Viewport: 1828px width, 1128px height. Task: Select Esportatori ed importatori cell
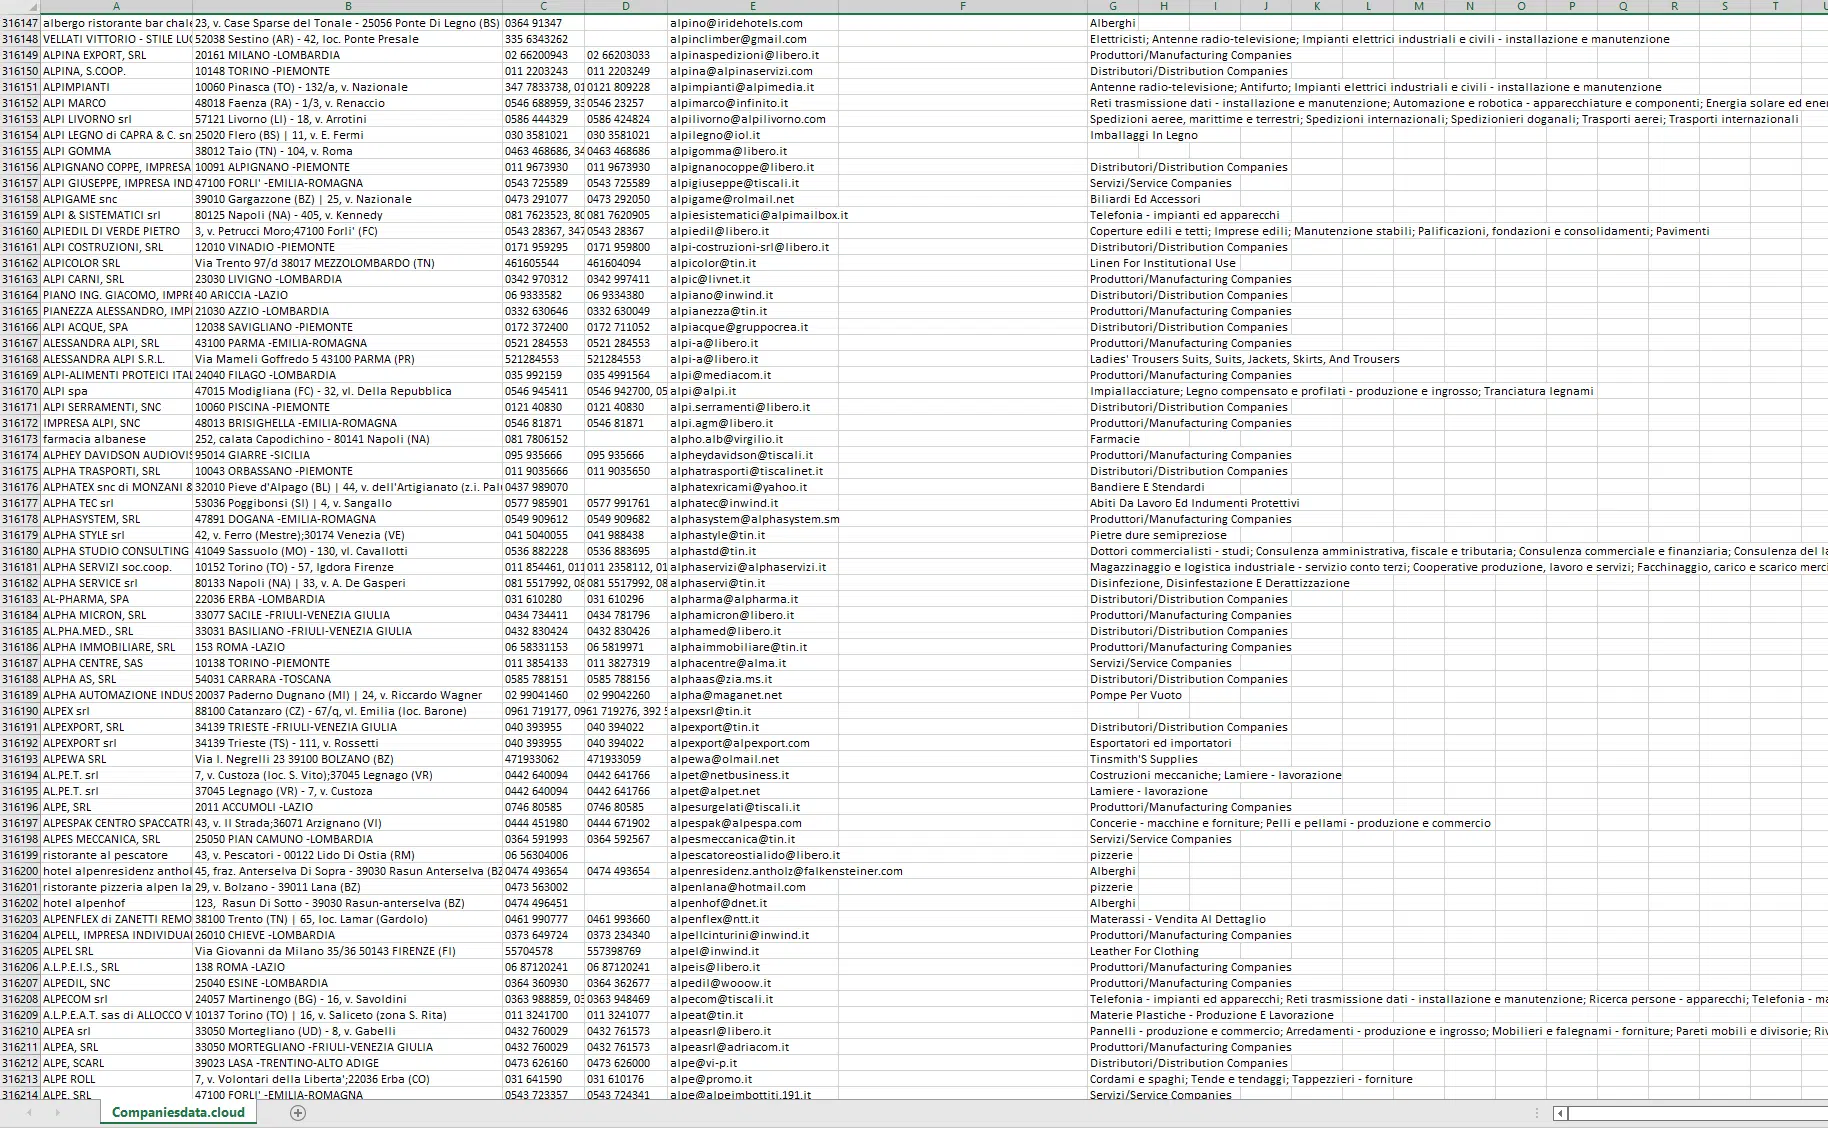1160,743
